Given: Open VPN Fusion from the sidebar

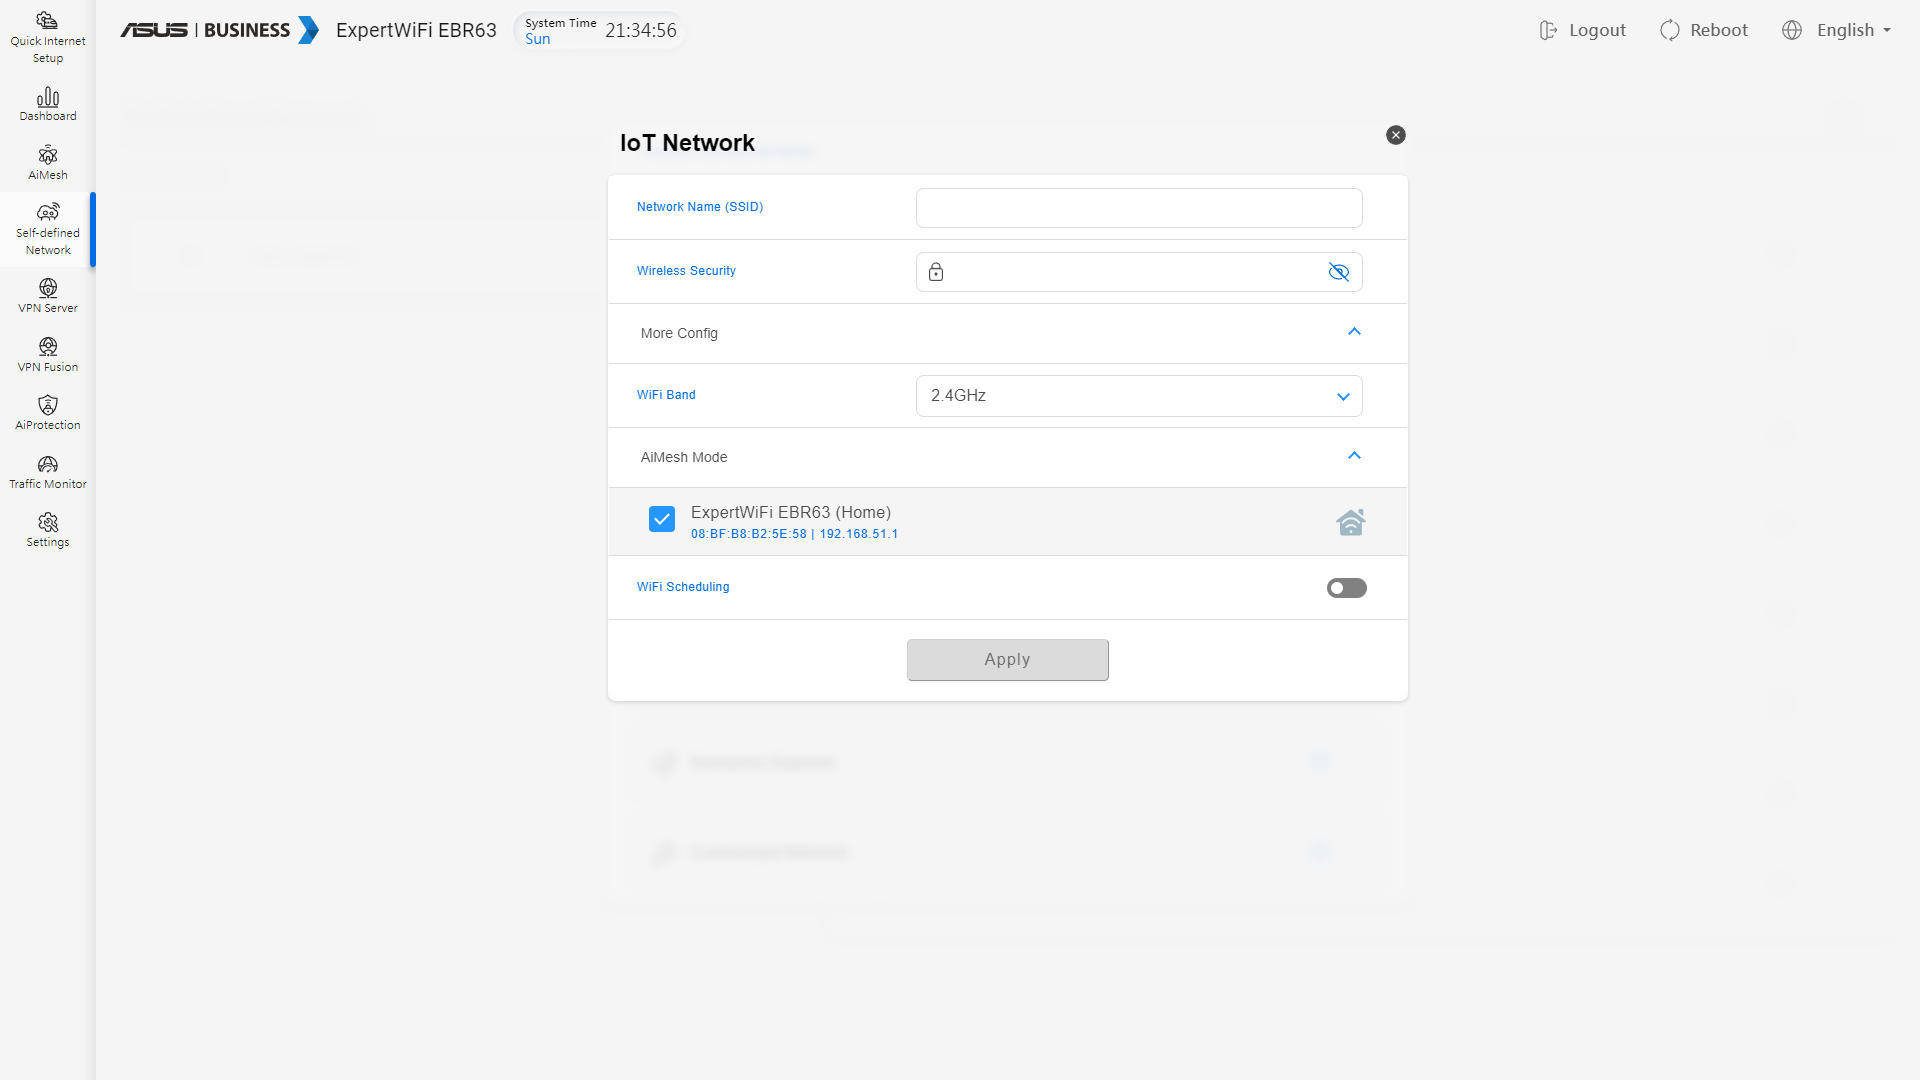Looking at the screenshot, I should coord(47,348).
